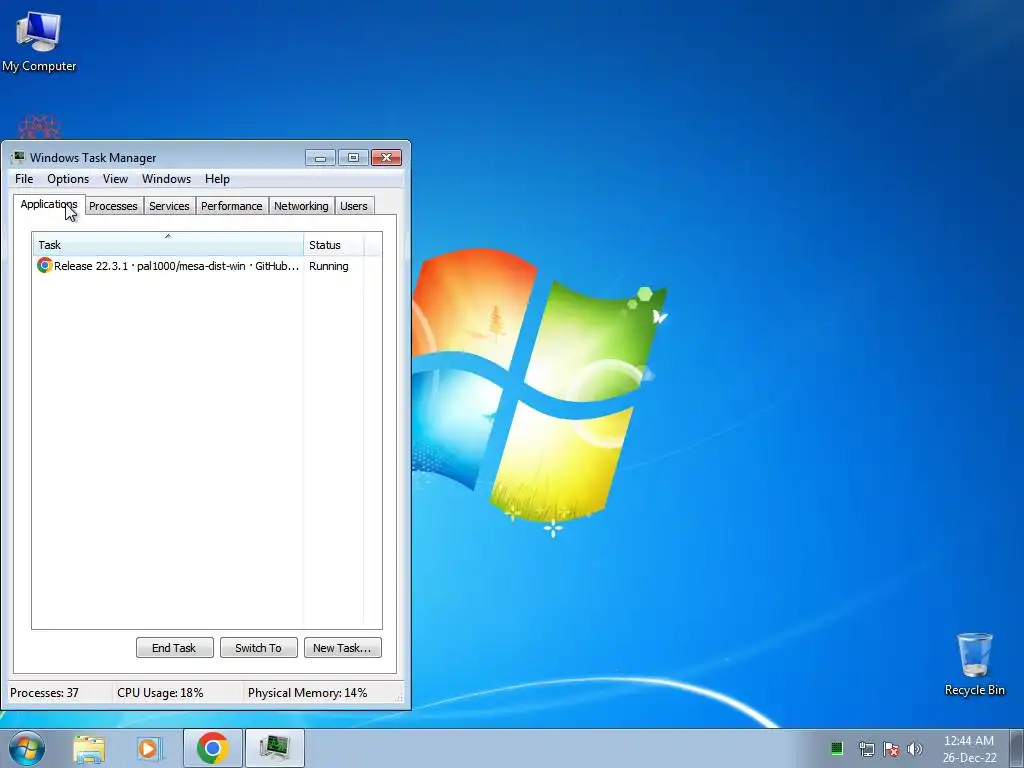Viewport: 1024px width, 768px height.
Task: Click the green CPU meter tray icon
Action: (837, 748)
